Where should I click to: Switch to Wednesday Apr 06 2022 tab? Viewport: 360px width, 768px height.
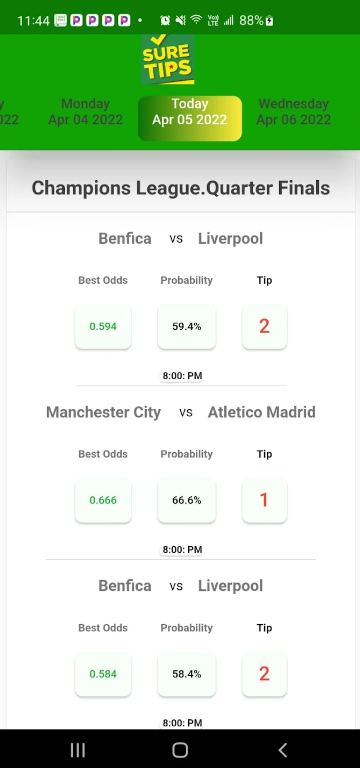coord(294,112)
